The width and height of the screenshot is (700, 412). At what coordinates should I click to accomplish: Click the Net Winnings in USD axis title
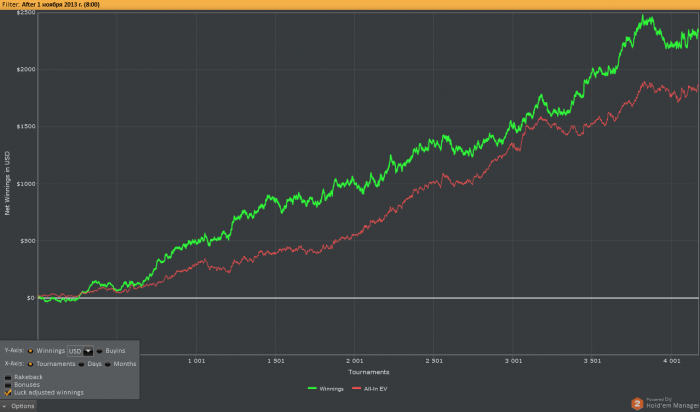(7, 183)
